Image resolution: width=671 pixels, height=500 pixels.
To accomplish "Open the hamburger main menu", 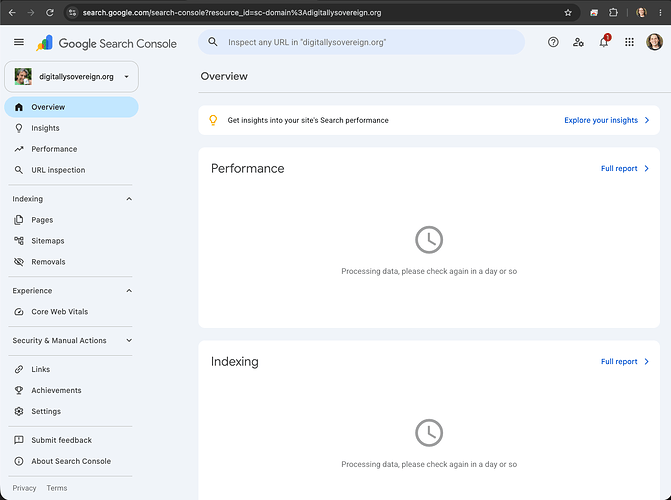I will 19,42.
